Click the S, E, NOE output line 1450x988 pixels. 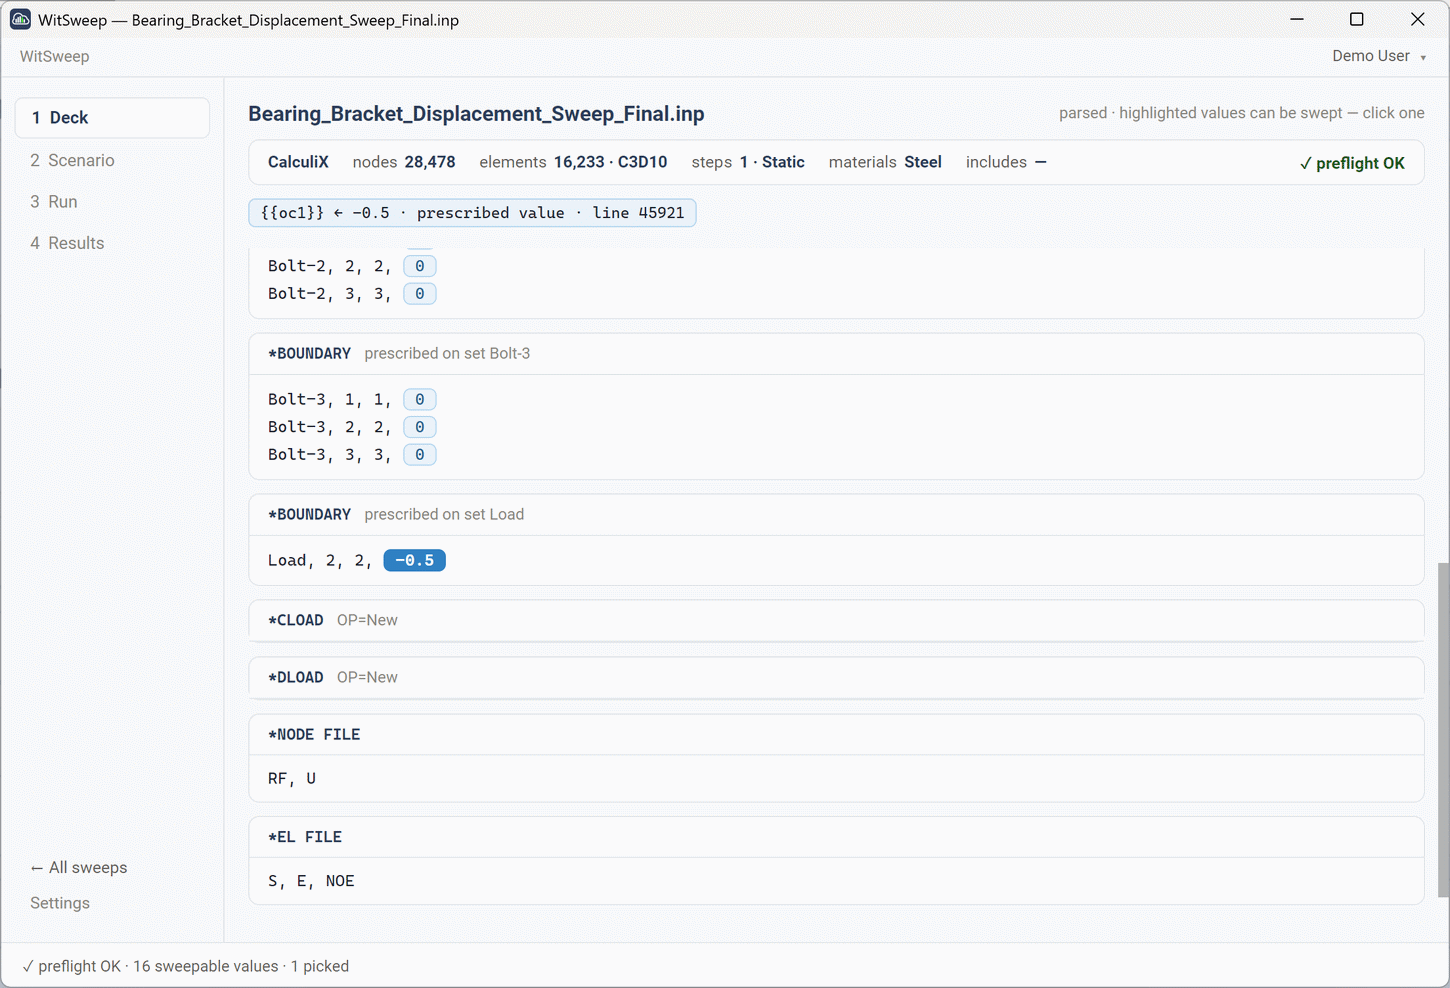311,882
